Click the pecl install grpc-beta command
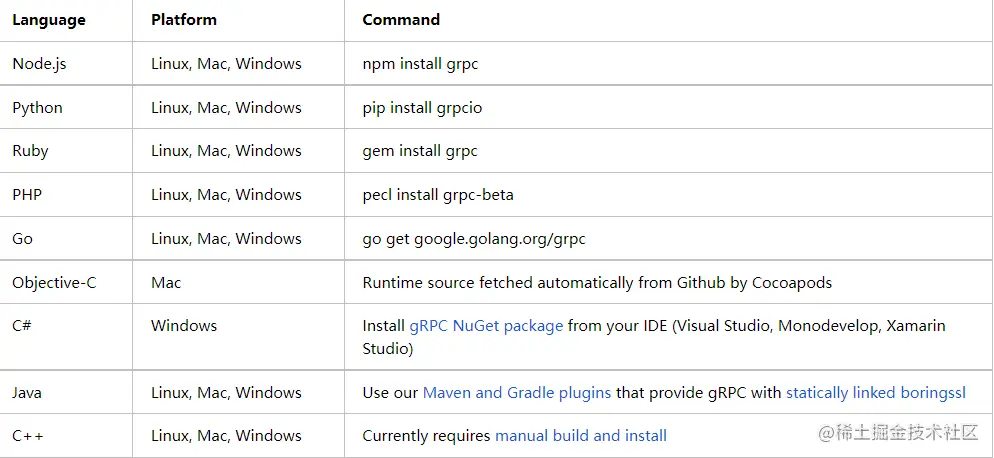994x458 pixels. (438, 195)
